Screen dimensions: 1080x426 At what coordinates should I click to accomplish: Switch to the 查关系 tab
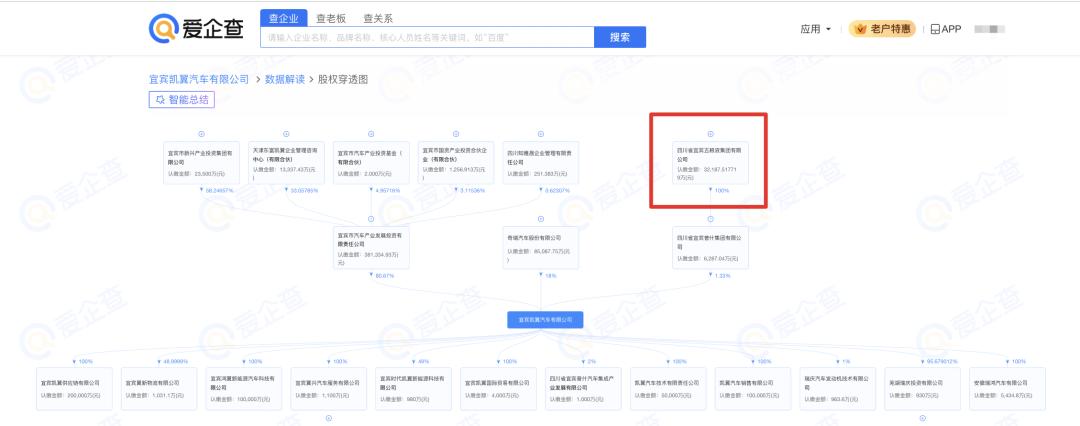tap(377, 18)
